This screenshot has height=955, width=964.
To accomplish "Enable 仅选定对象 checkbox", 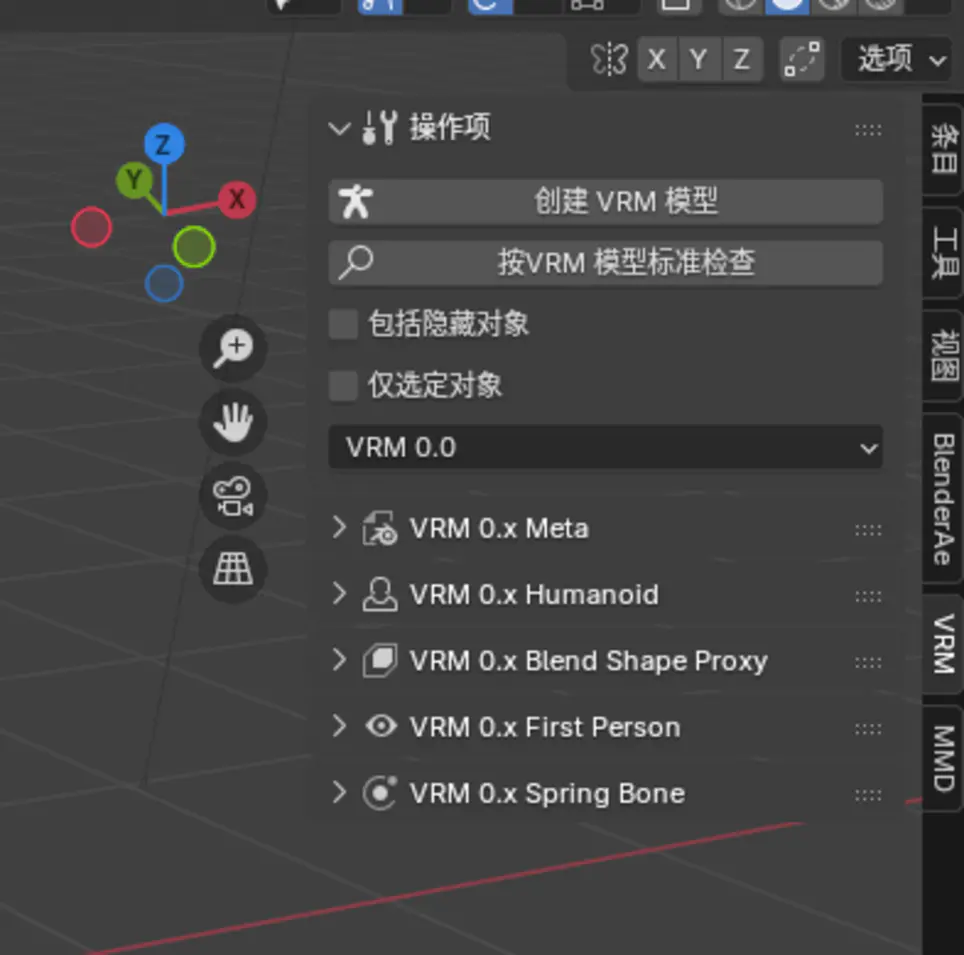I will [x=344, y=386].
